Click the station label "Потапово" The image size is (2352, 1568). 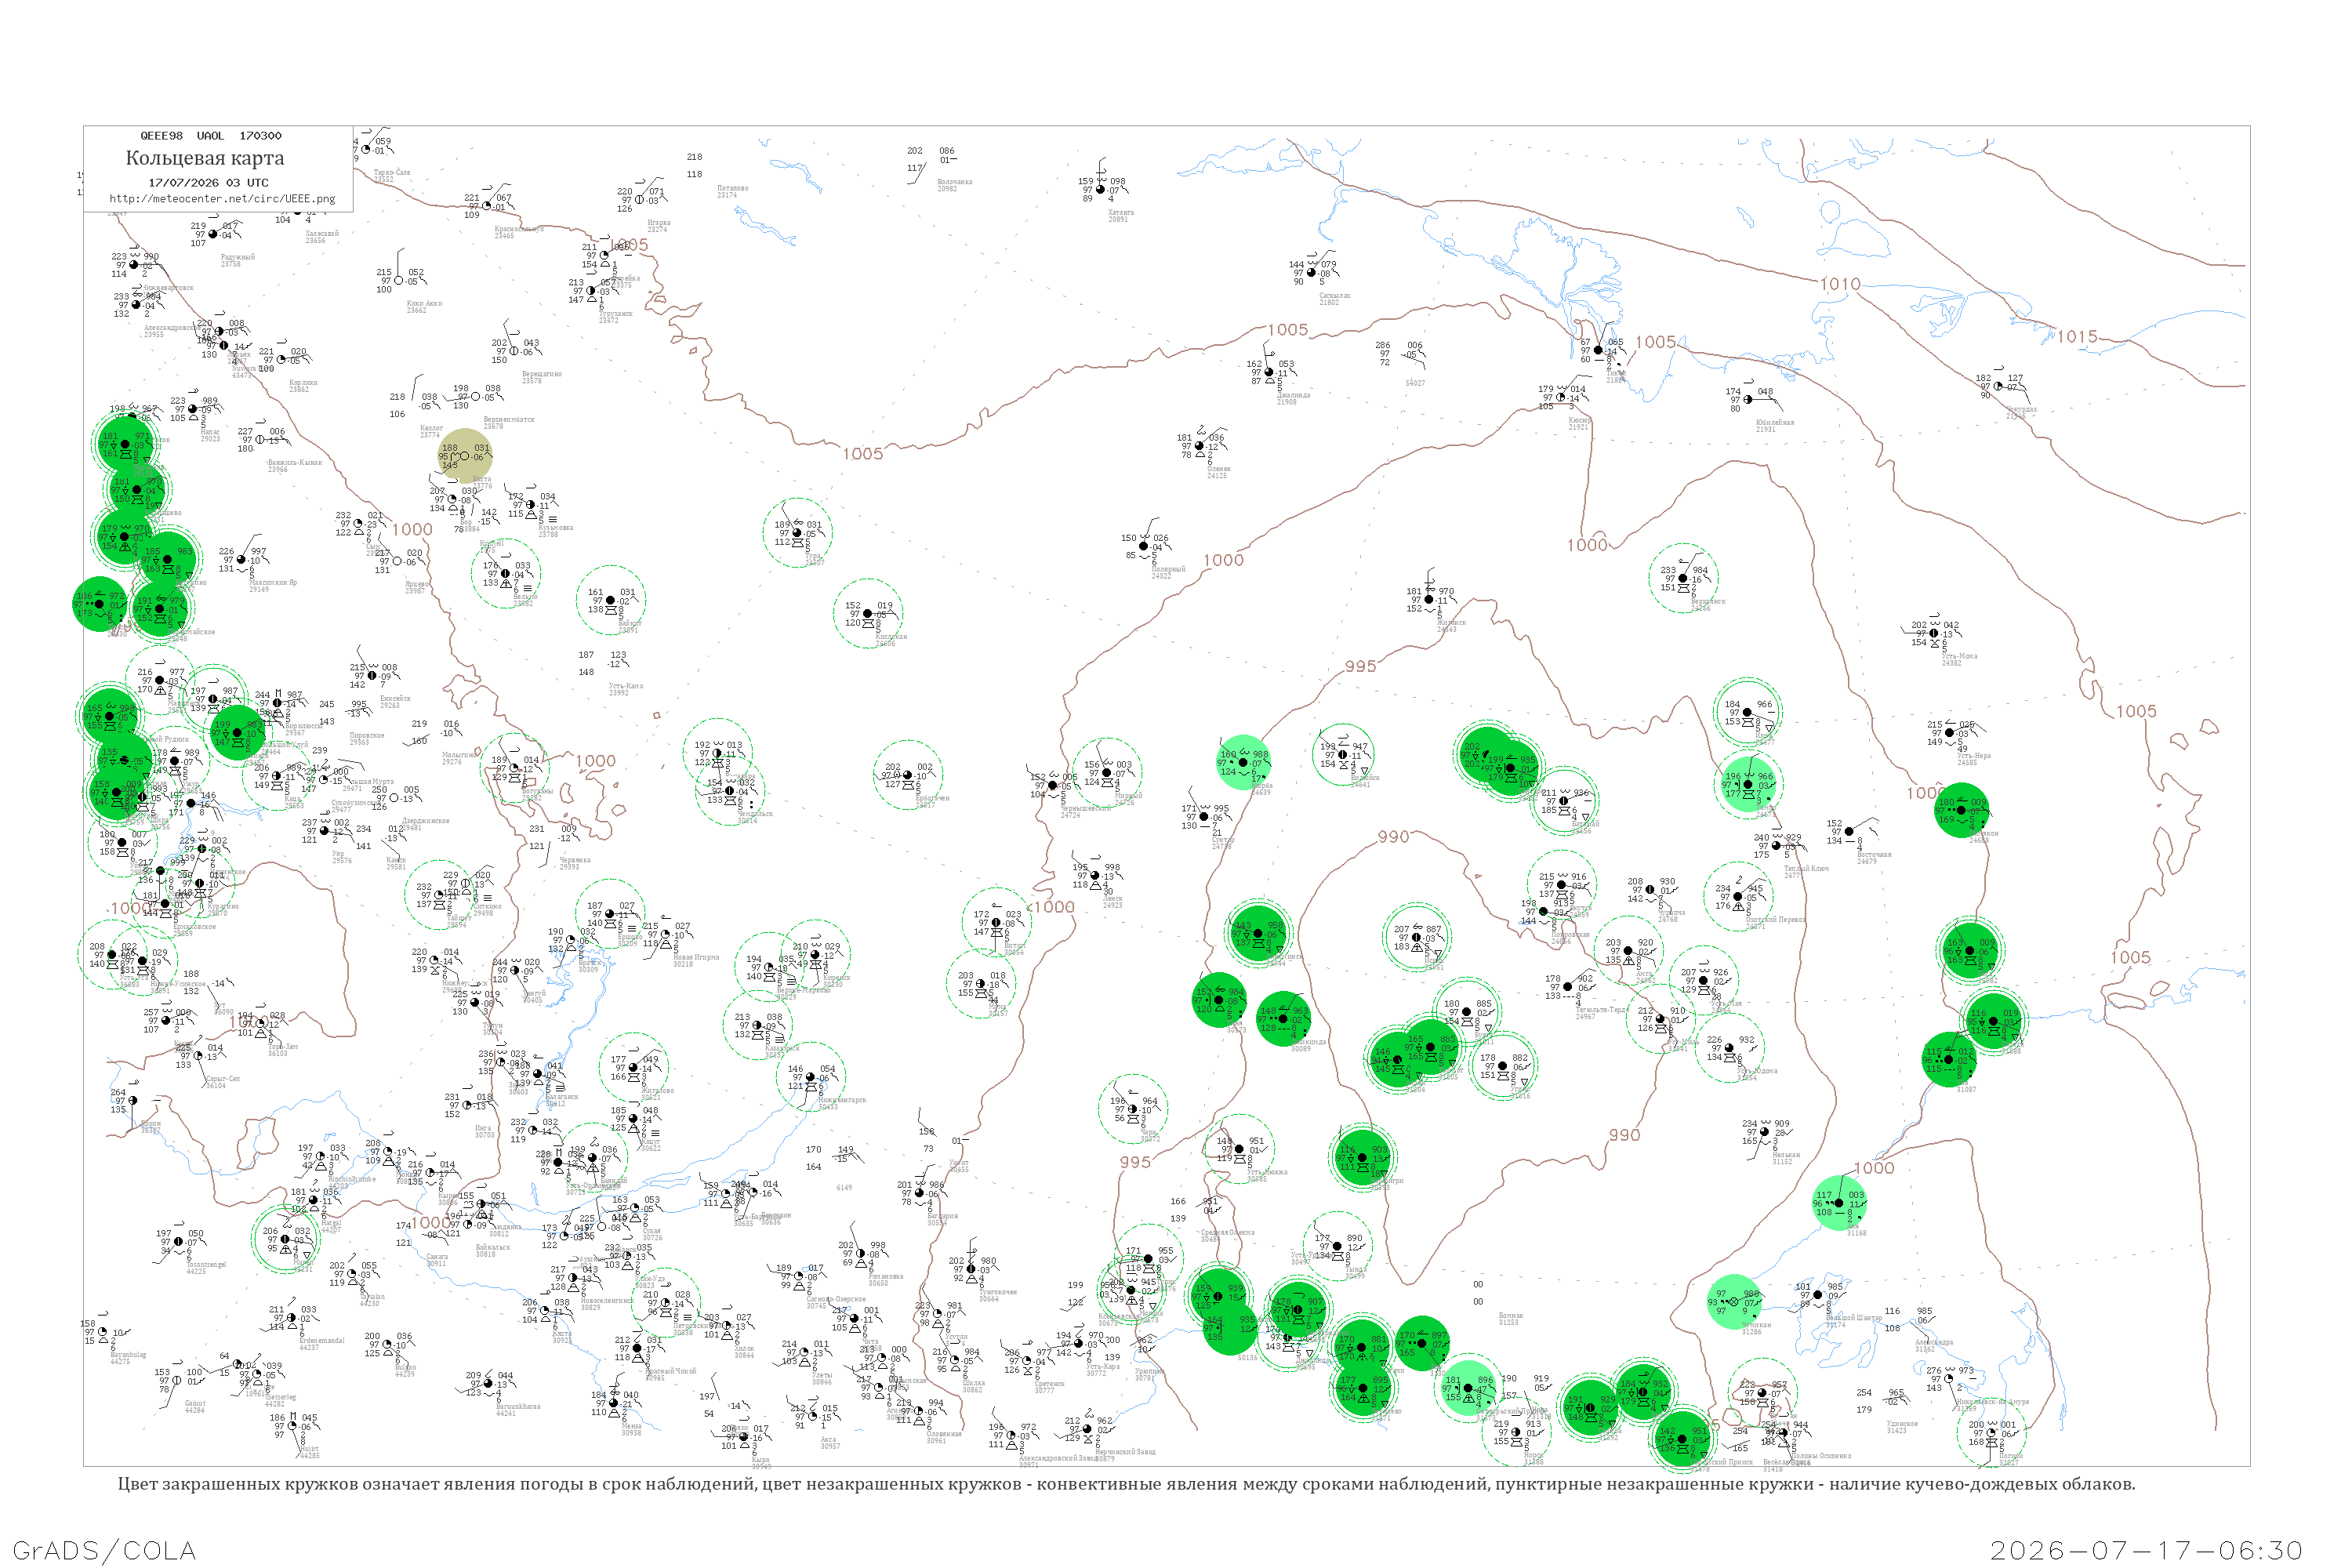point(733,188)
